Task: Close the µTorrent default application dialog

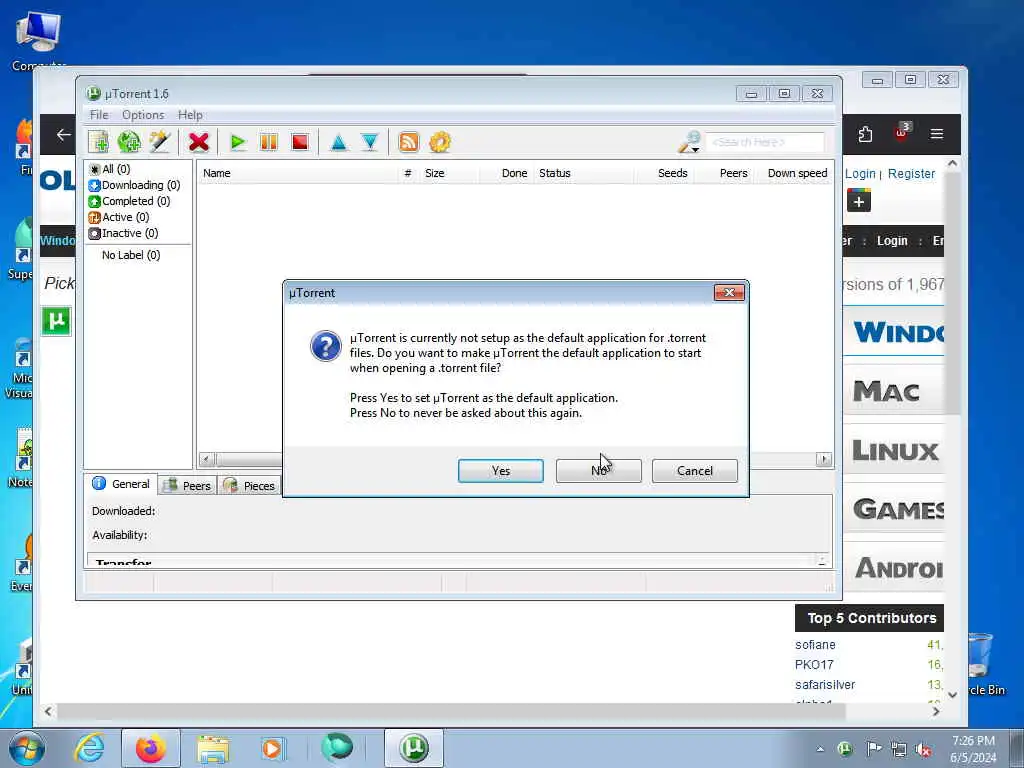Action: click(x=729, y=293)
